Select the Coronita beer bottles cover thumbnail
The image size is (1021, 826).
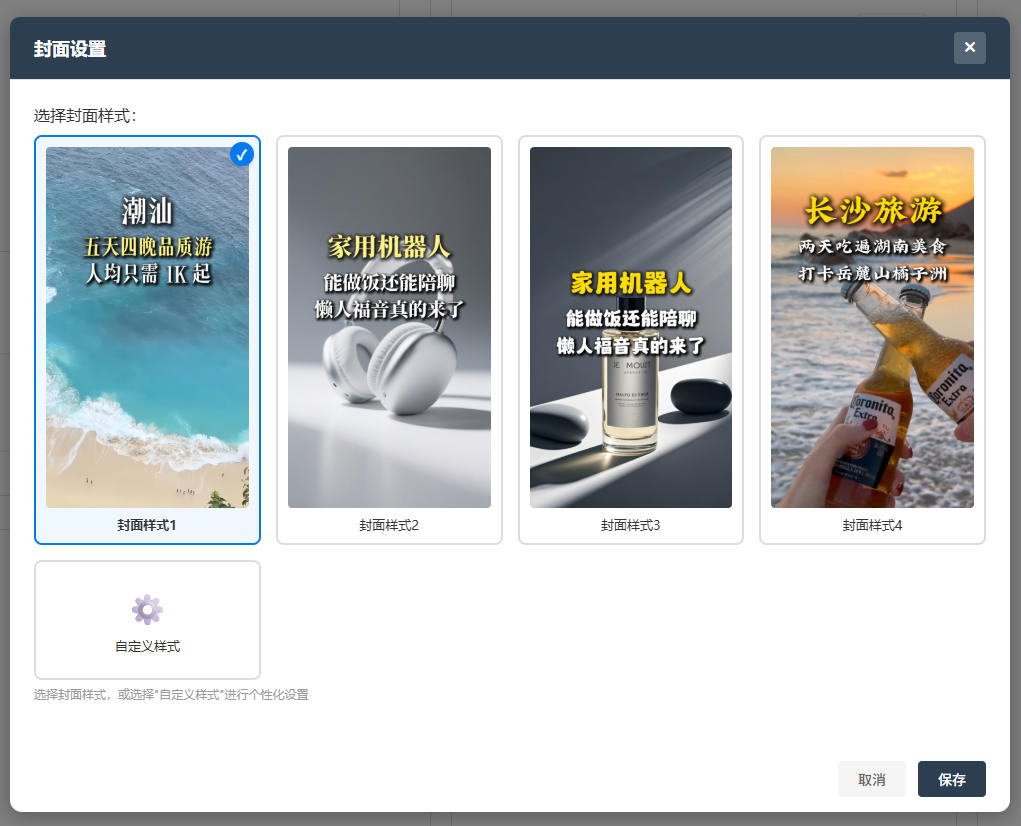pos(873,327)
